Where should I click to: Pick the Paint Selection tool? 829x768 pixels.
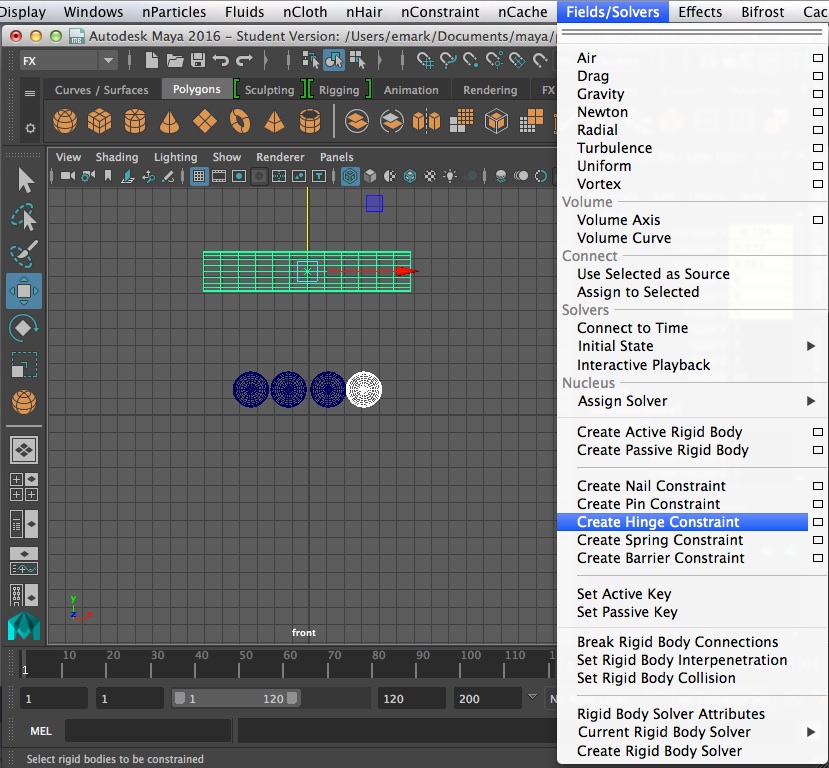point(24,254)
